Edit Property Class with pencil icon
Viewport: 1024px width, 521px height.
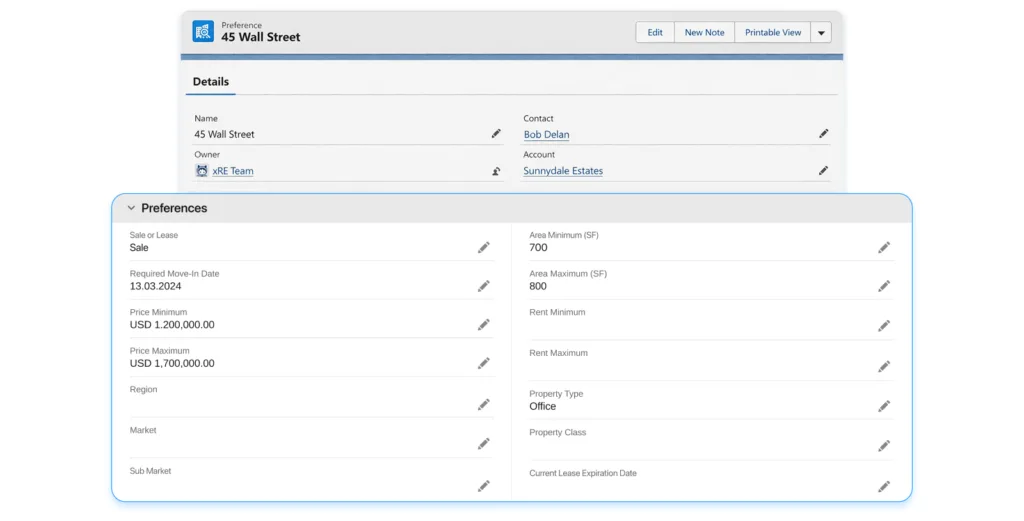pos(884,446)
